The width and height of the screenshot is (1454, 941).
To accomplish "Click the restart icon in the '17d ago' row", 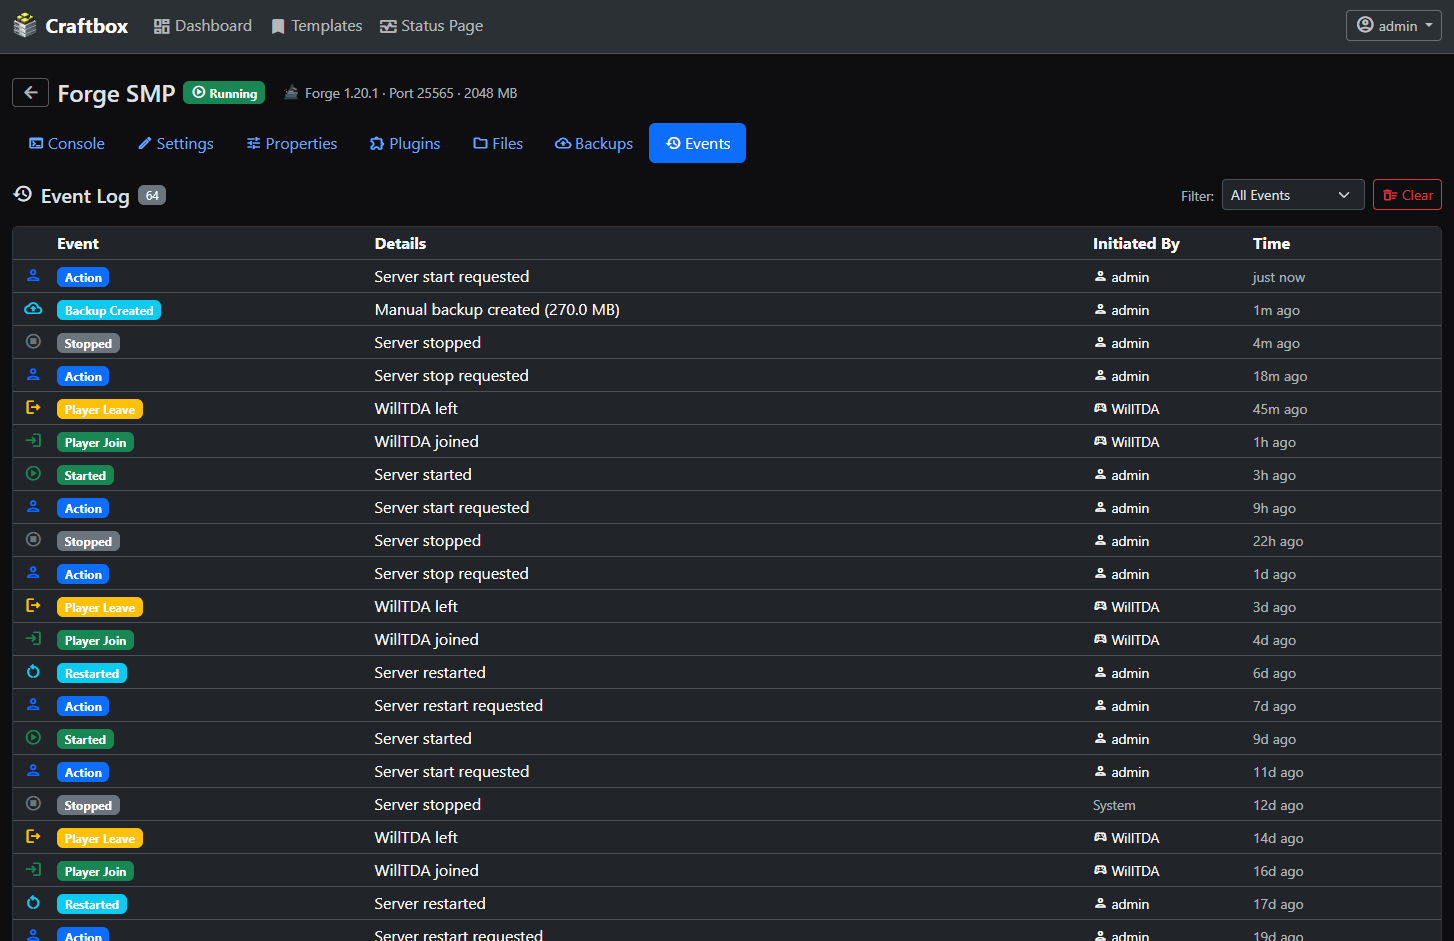I will click(x=33, y=903).
